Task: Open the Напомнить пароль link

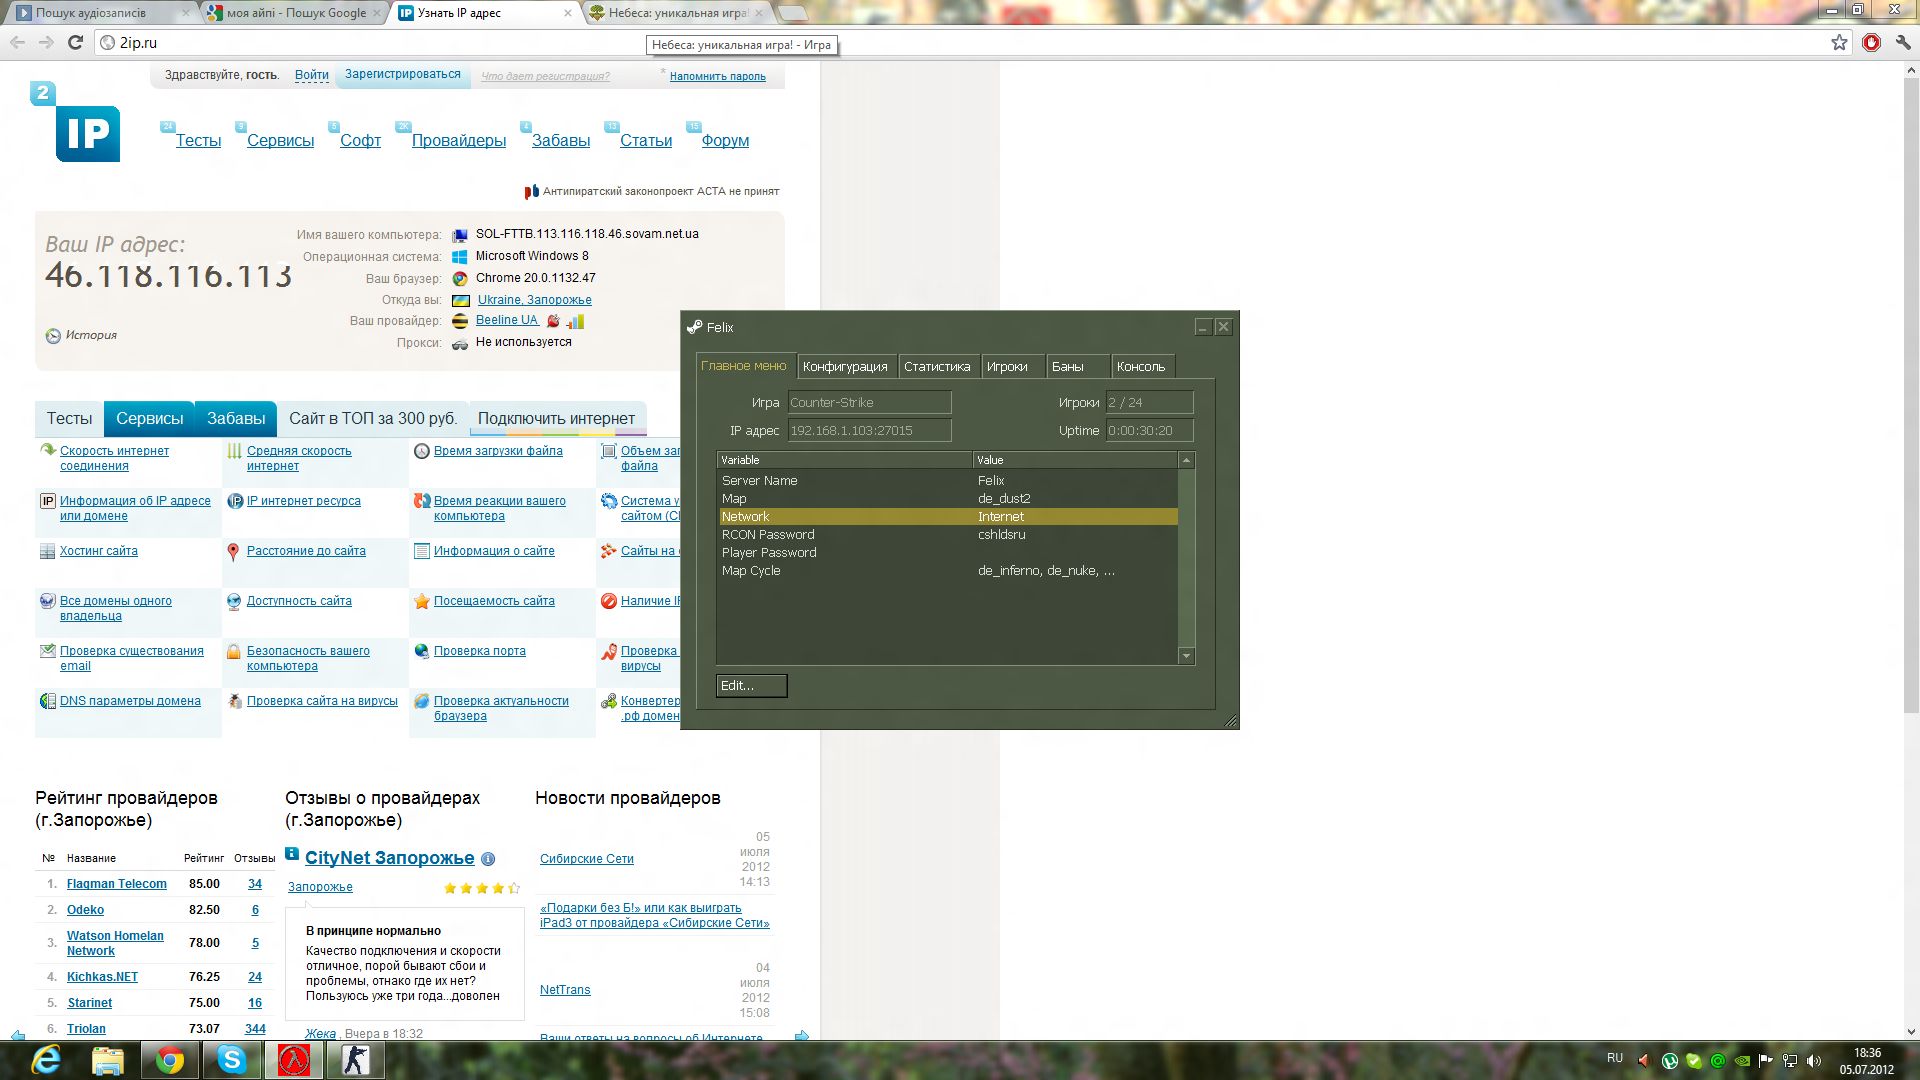Action: pyautogui.click(x=718, y=77)
